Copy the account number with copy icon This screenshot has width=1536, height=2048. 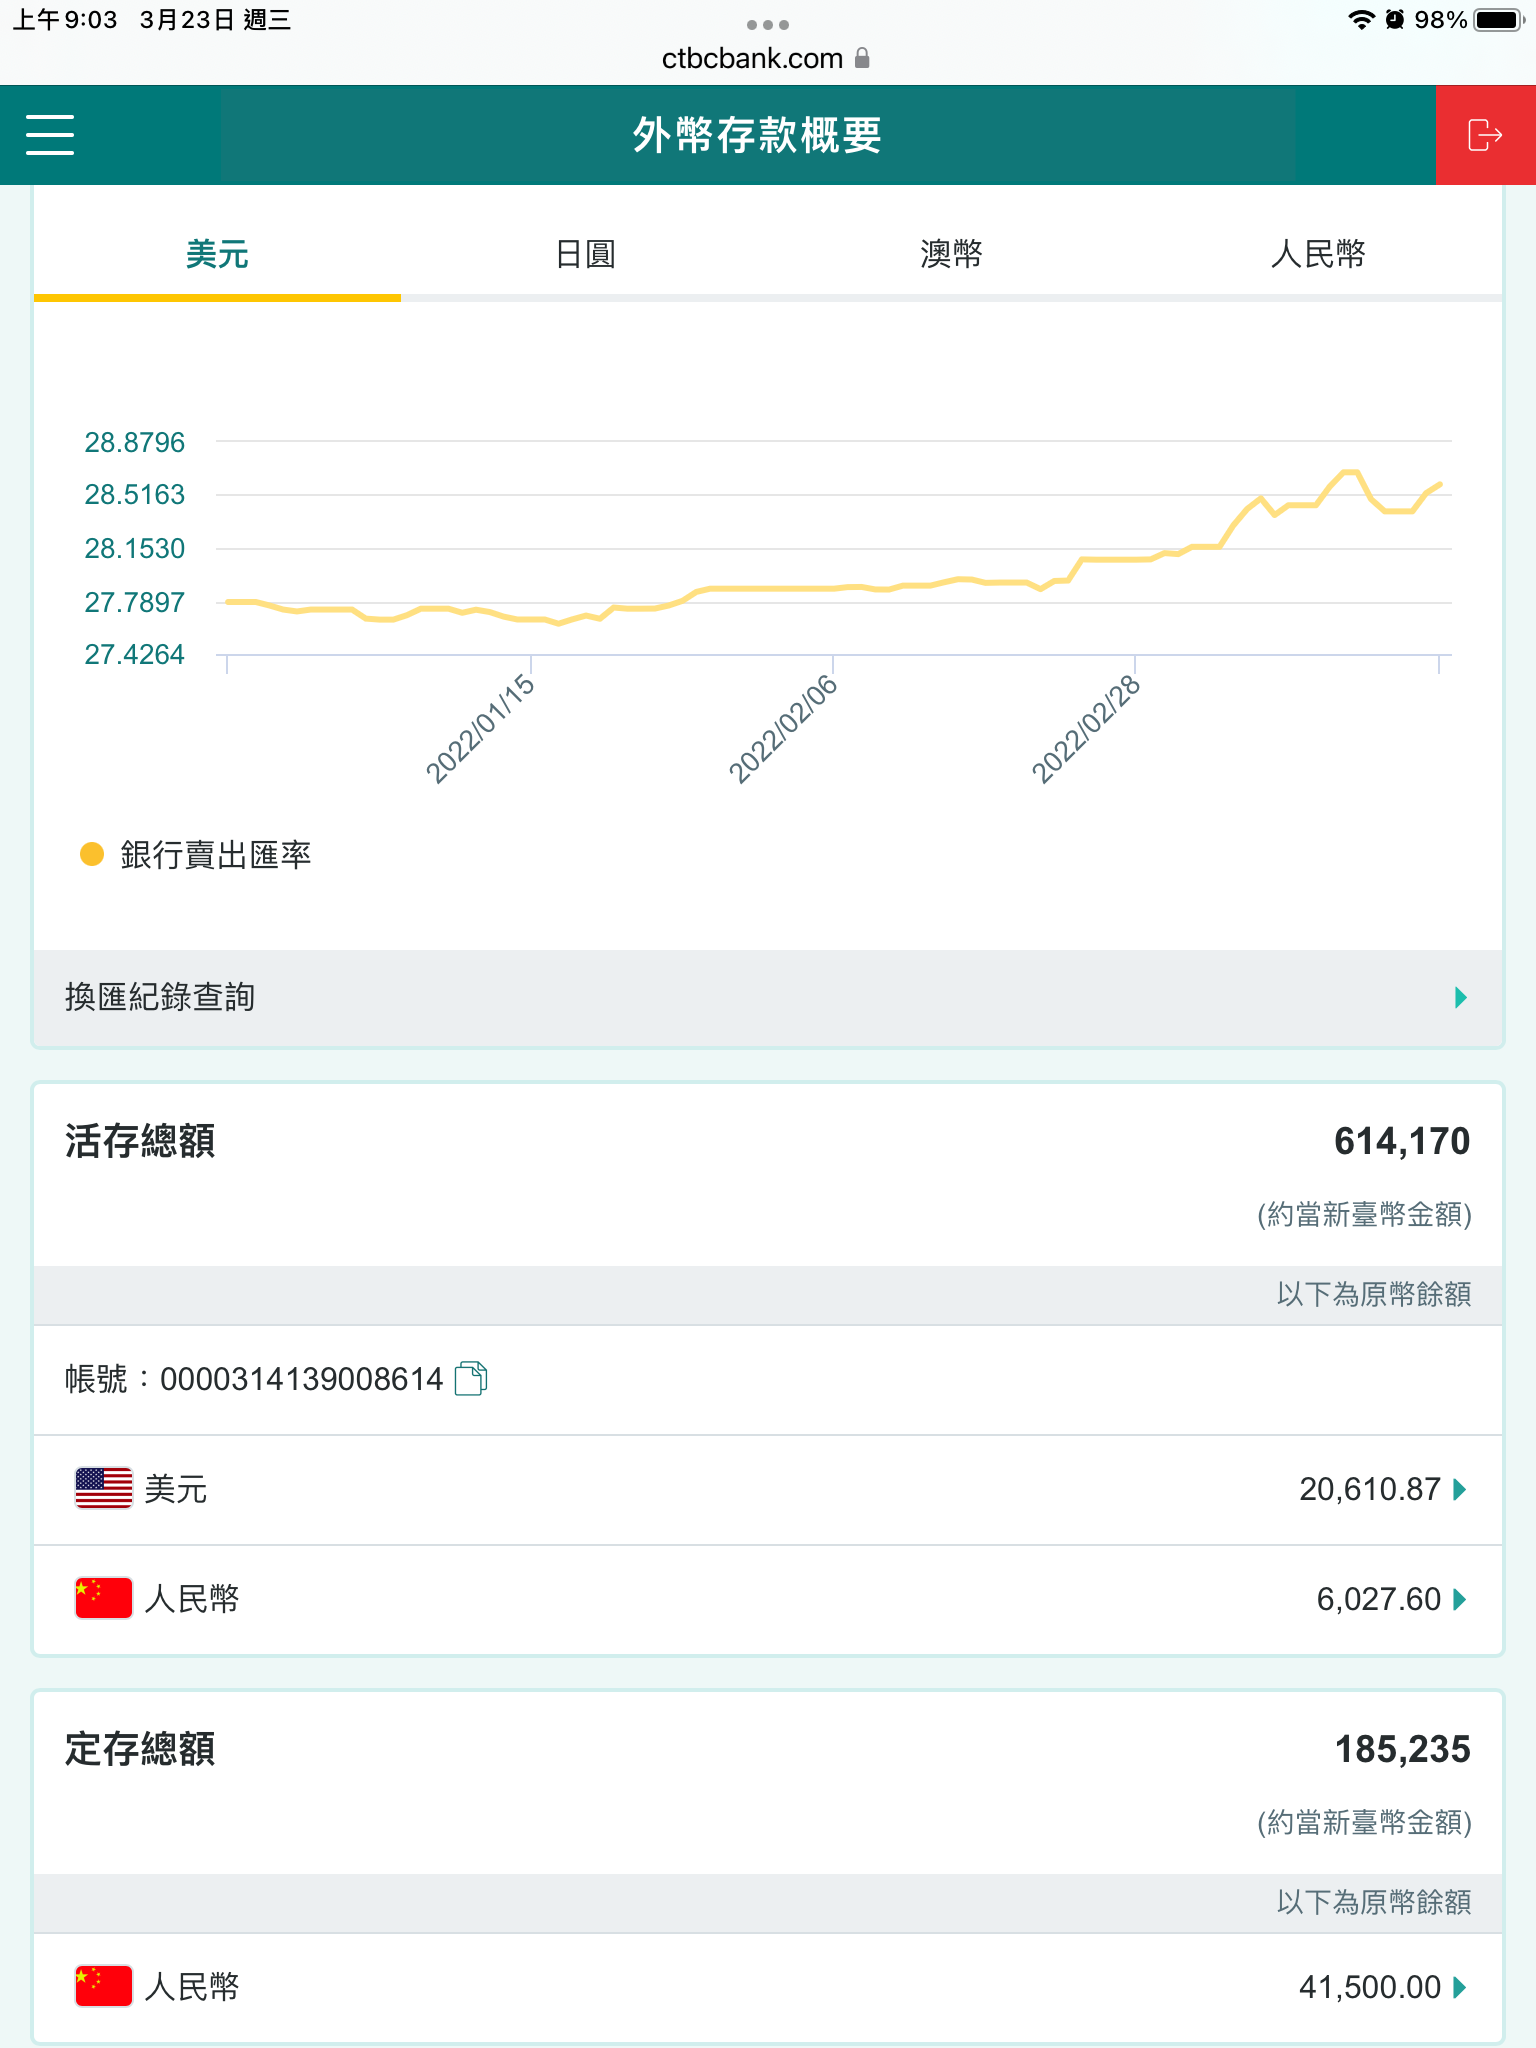(470, 1379)
